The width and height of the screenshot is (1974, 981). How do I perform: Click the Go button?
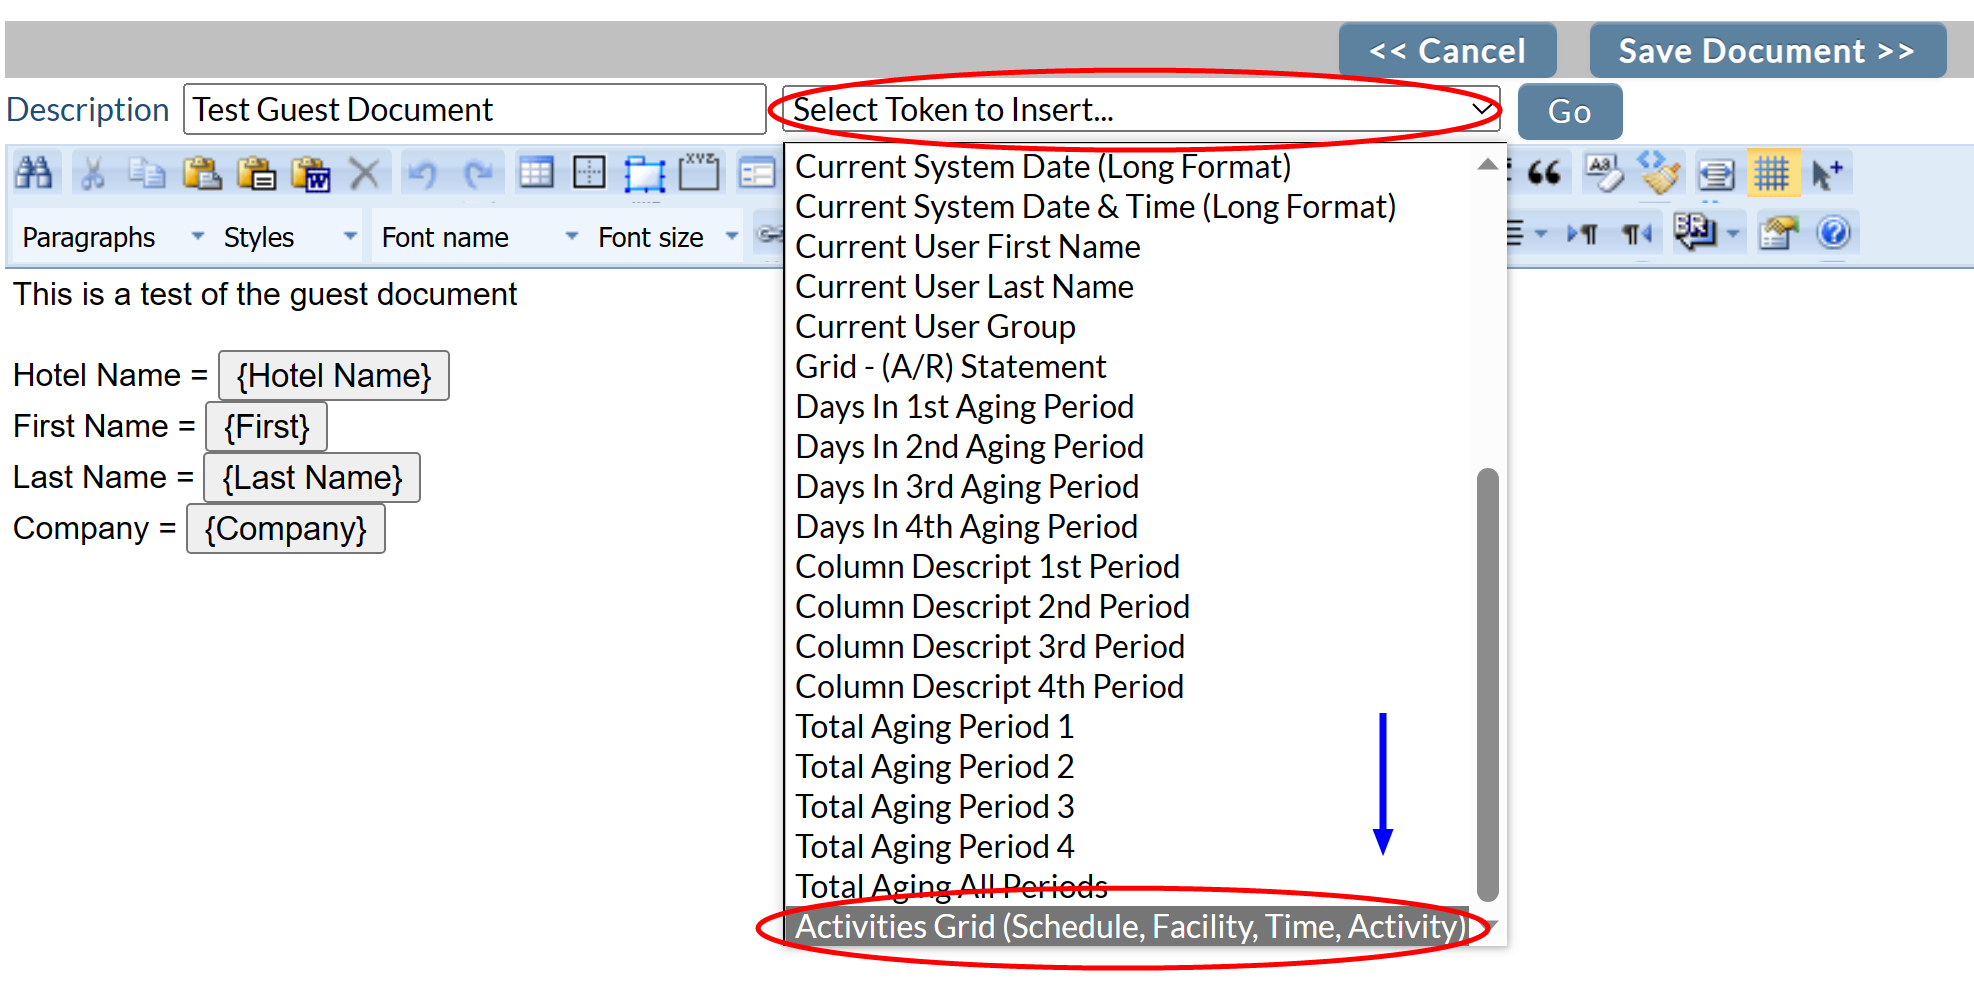point(1569,112)
